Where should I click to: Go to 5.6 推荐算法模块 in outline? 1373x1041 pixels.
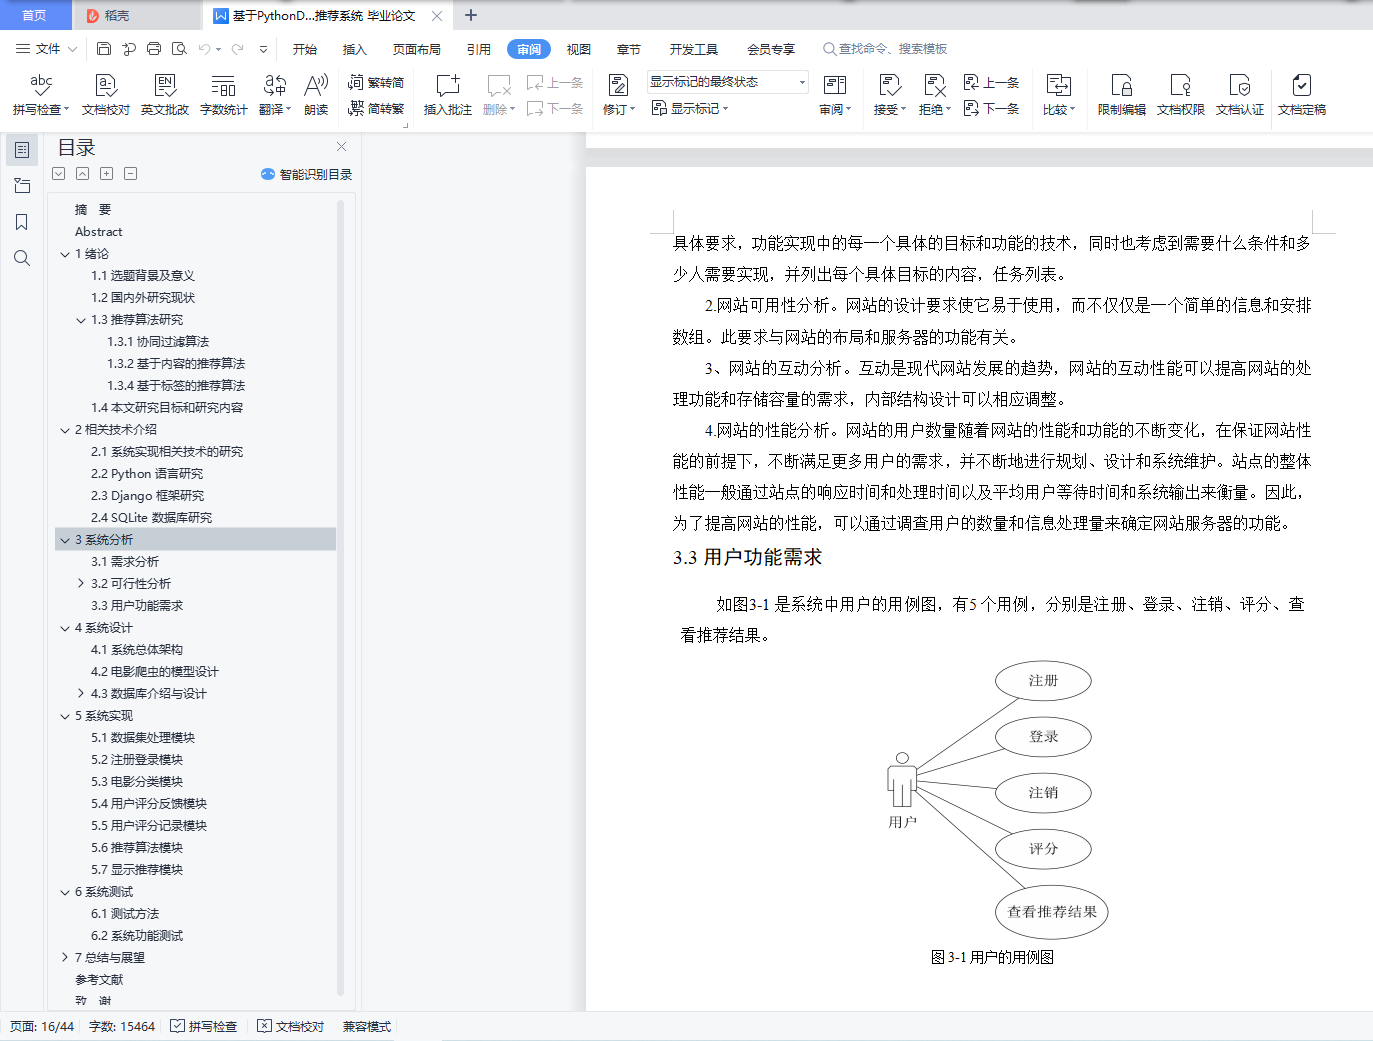(137, 848)
